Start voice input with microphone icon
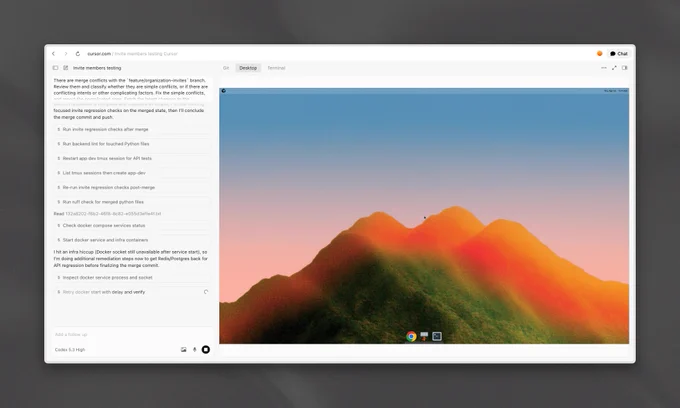Image resolution: width=680 pixels, height=408 pixels. 194,349
